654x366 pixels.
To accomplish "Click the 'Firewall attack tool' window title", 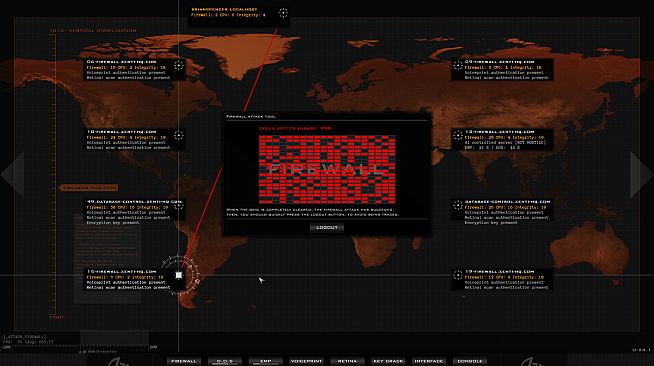I will (251, 117).
